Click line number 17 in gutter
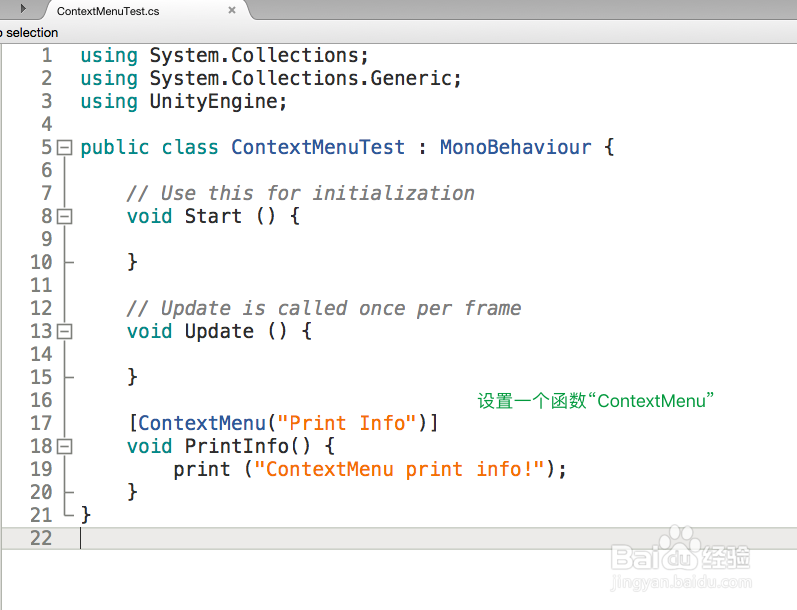797x610 pixels. tap(41, 423)
